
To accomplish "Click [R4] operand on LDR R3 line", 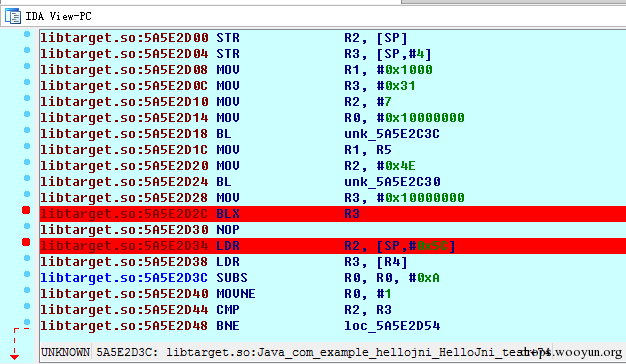I will (x=392, y=262).
